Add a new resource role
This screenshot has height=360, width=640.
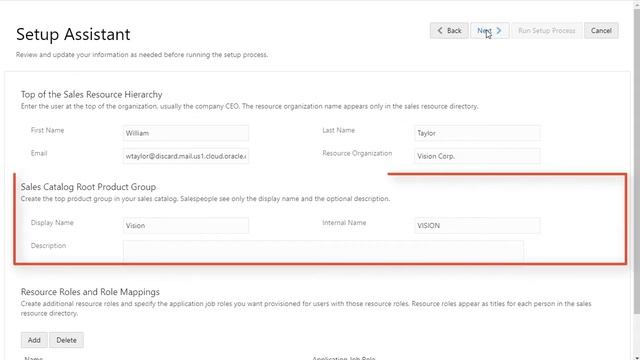[x=34, y=340]
